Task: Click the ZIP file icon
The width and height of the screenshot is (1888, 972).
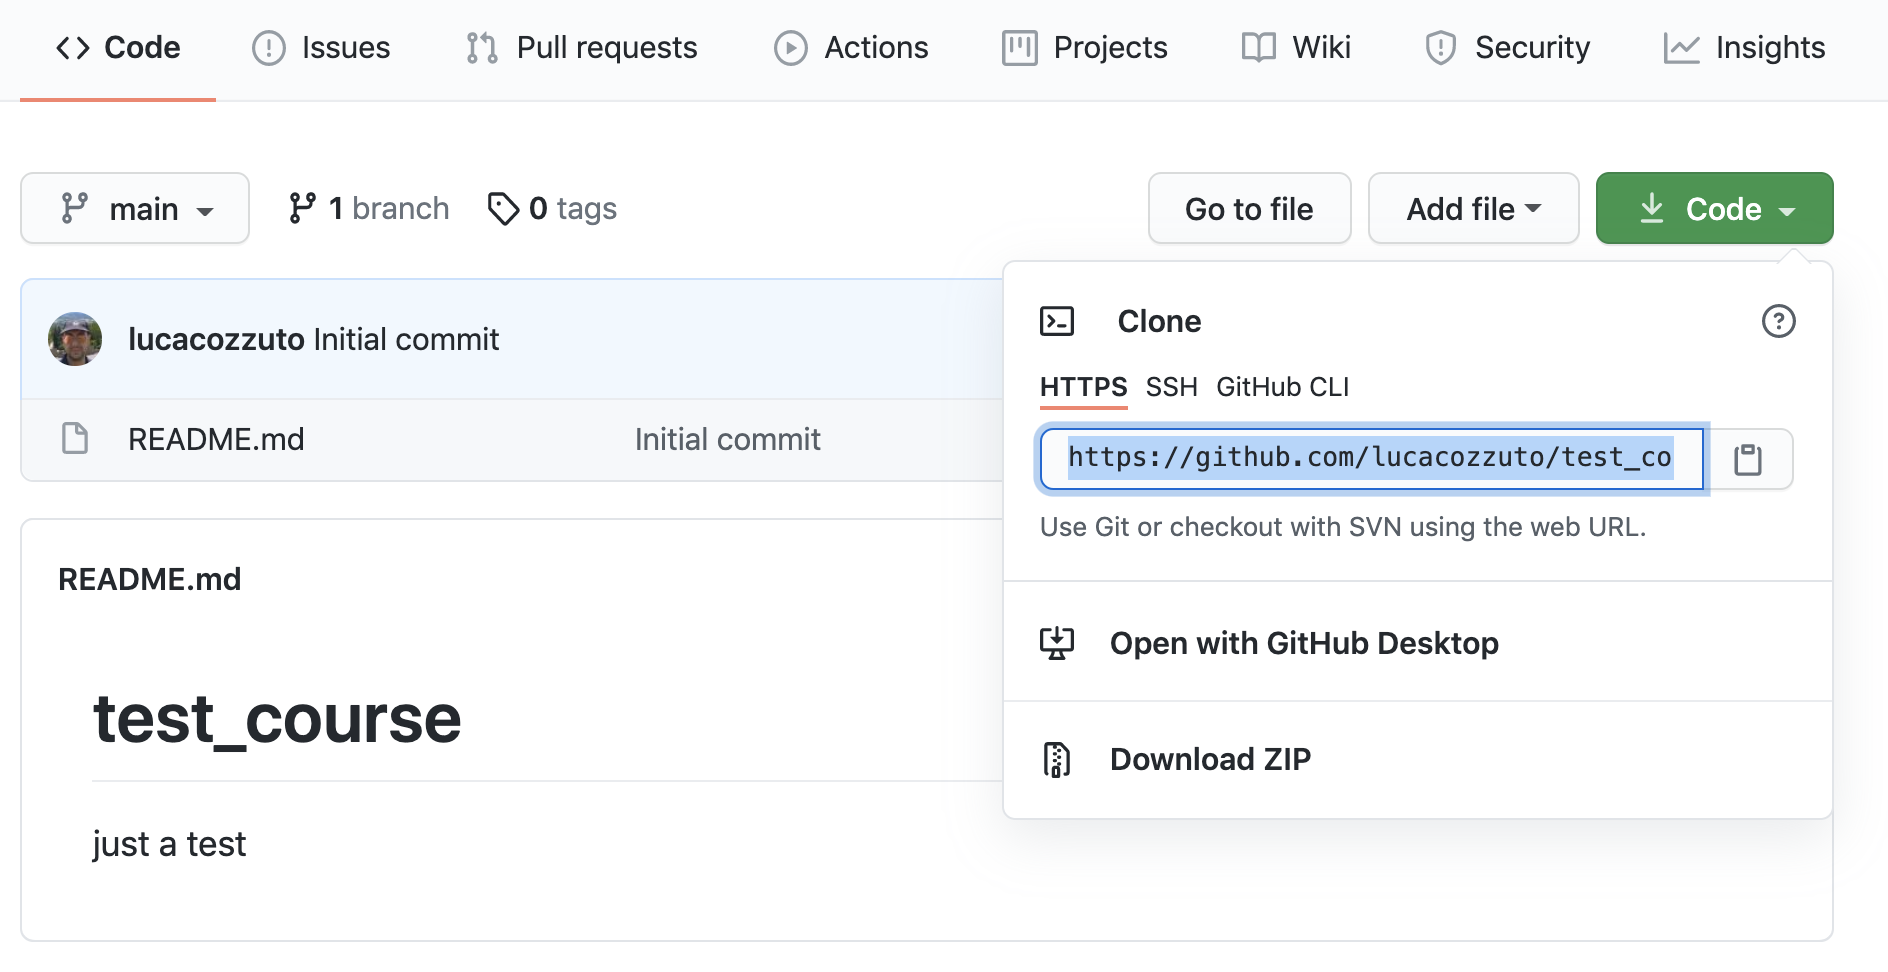Action: click(1057, 760)
